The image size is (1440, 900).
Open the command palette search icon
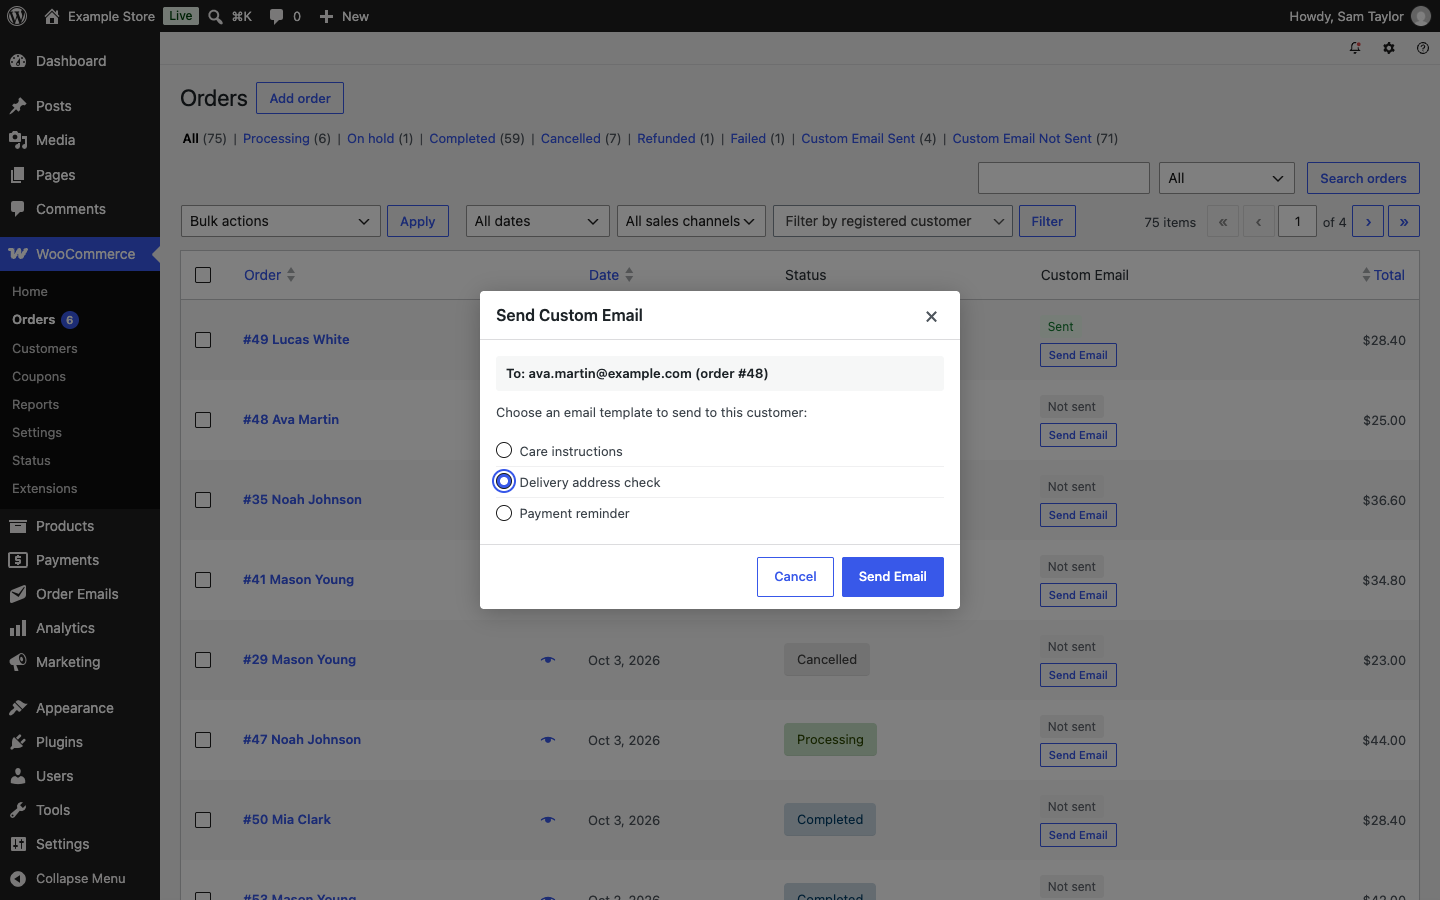(x=215, y=16)
